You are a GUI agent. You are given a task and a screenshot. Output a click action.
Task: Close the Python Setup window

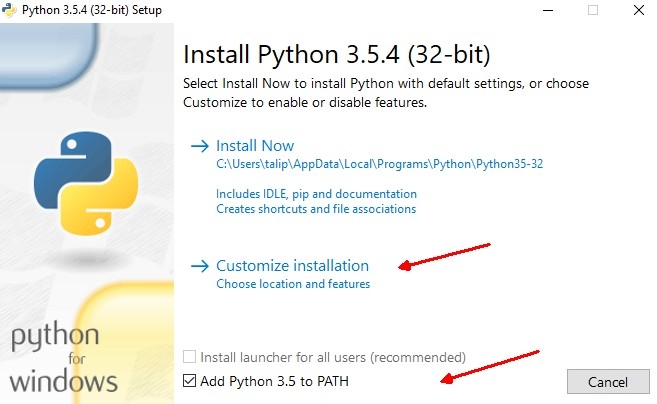637,10
